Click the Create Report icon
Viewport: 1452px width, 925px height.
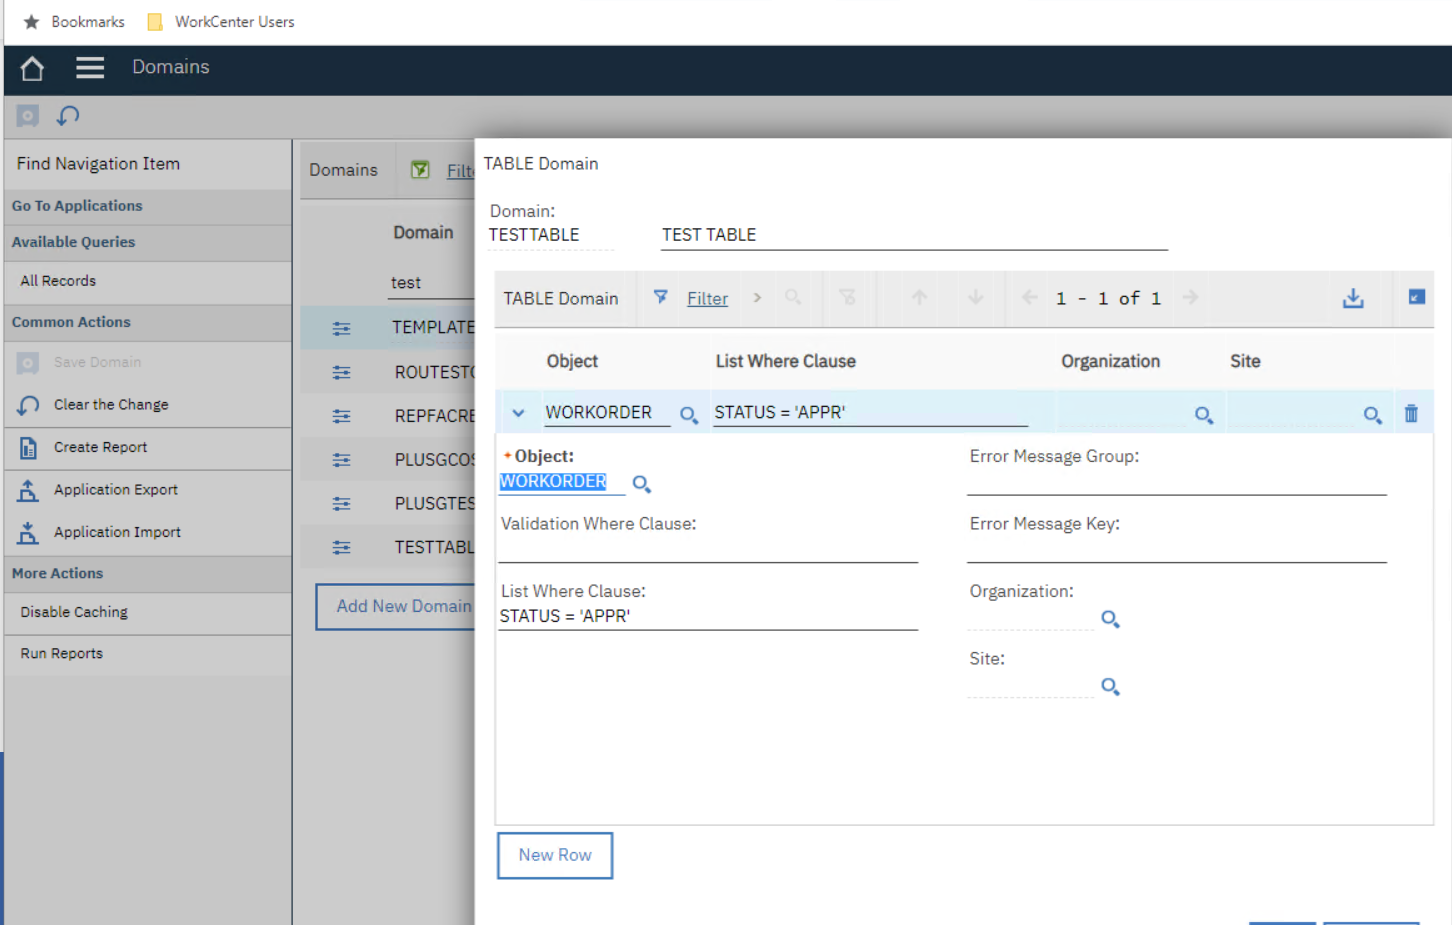(x=28, y=448)
